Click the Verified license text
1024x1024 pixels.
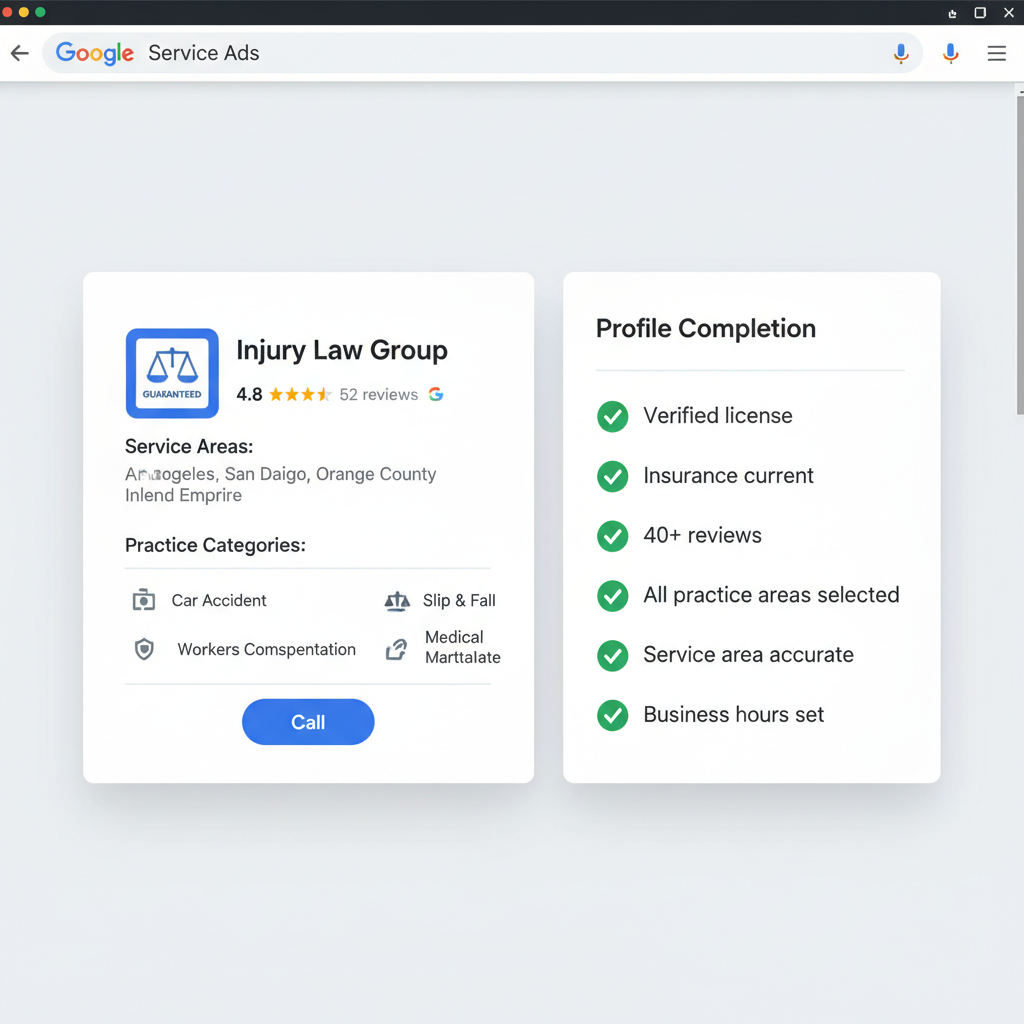tap(718, 416)
